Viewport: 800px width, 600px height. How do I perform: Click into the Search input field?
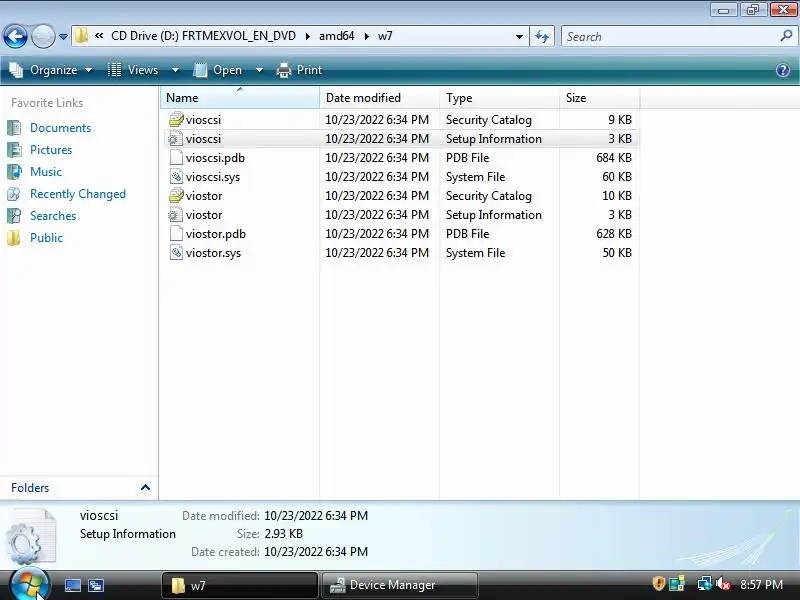671,37
